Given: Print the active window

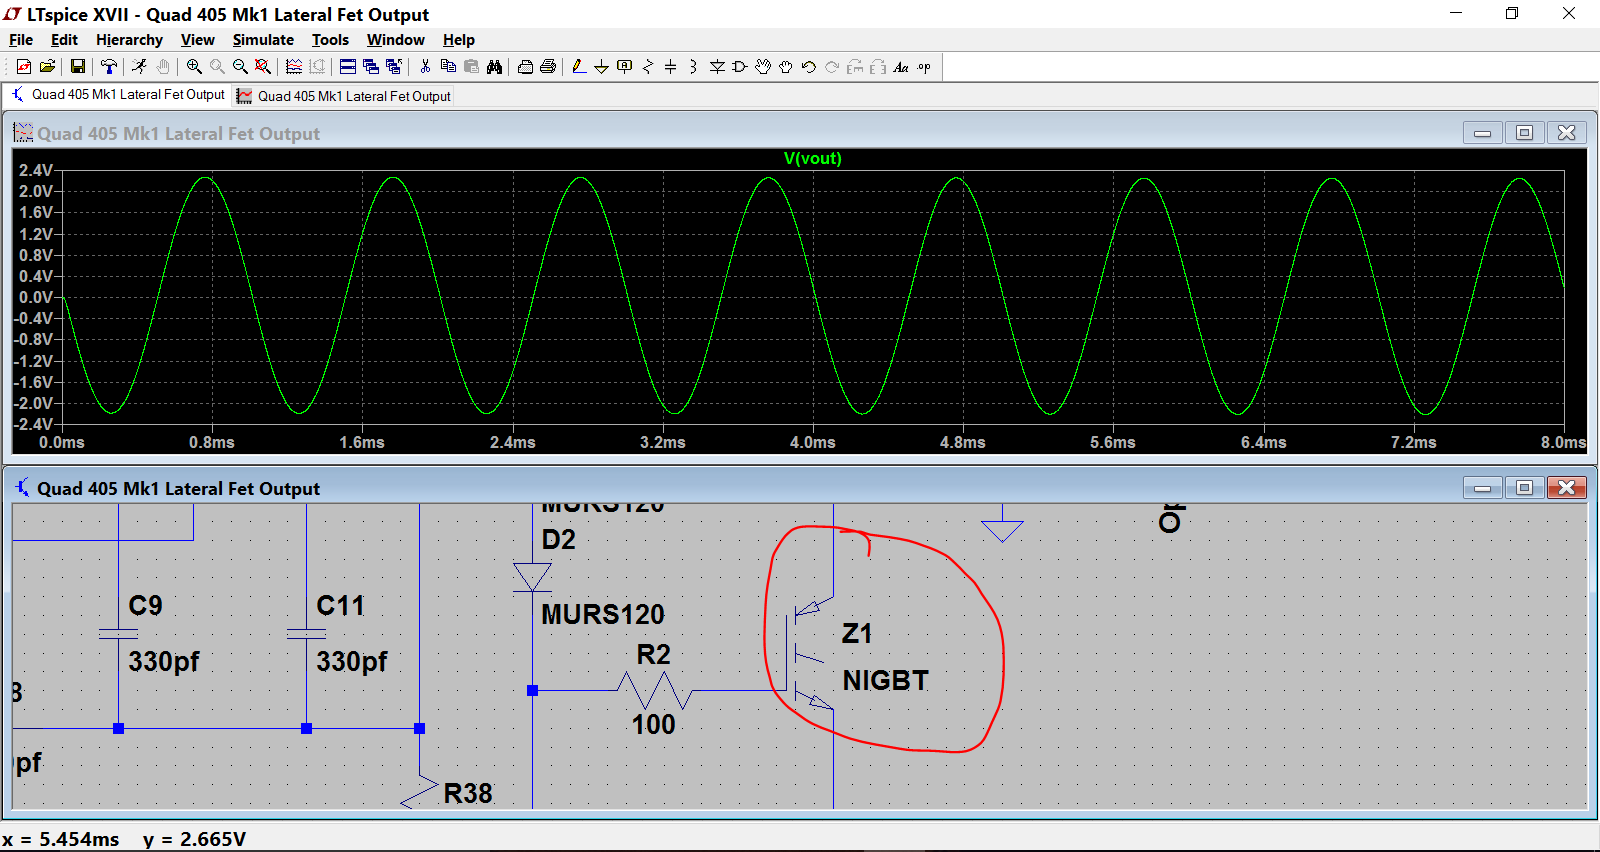Looking at the screenshot, I should click(548, 67).
